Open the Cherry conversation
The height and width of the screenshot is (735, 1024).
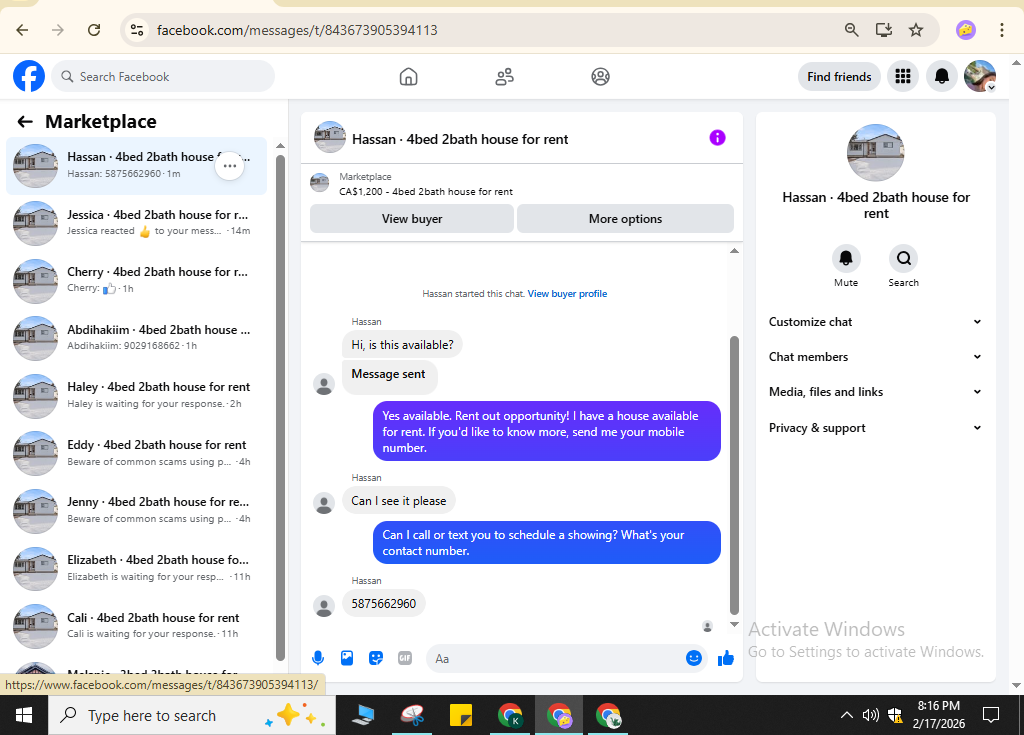tap(136, 280)
